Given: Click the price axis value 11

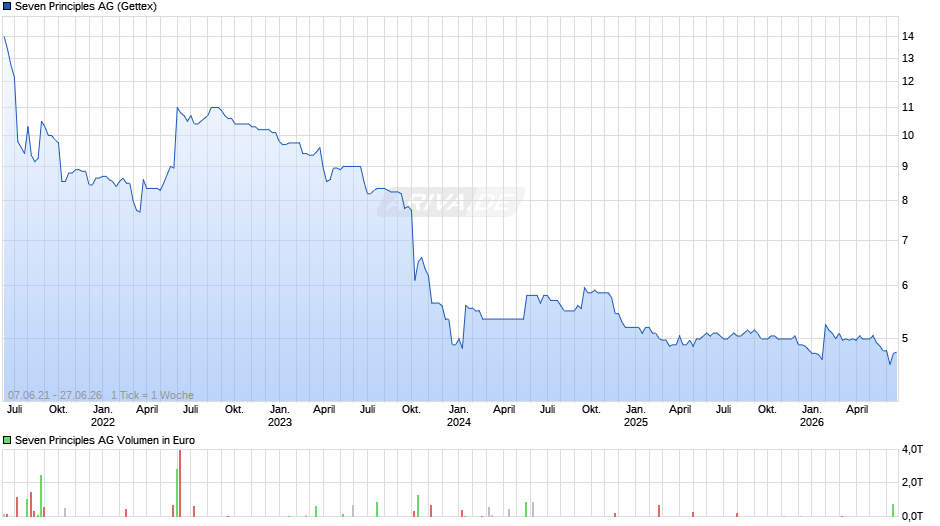Looking at the screenshot, I should point(908,107).
